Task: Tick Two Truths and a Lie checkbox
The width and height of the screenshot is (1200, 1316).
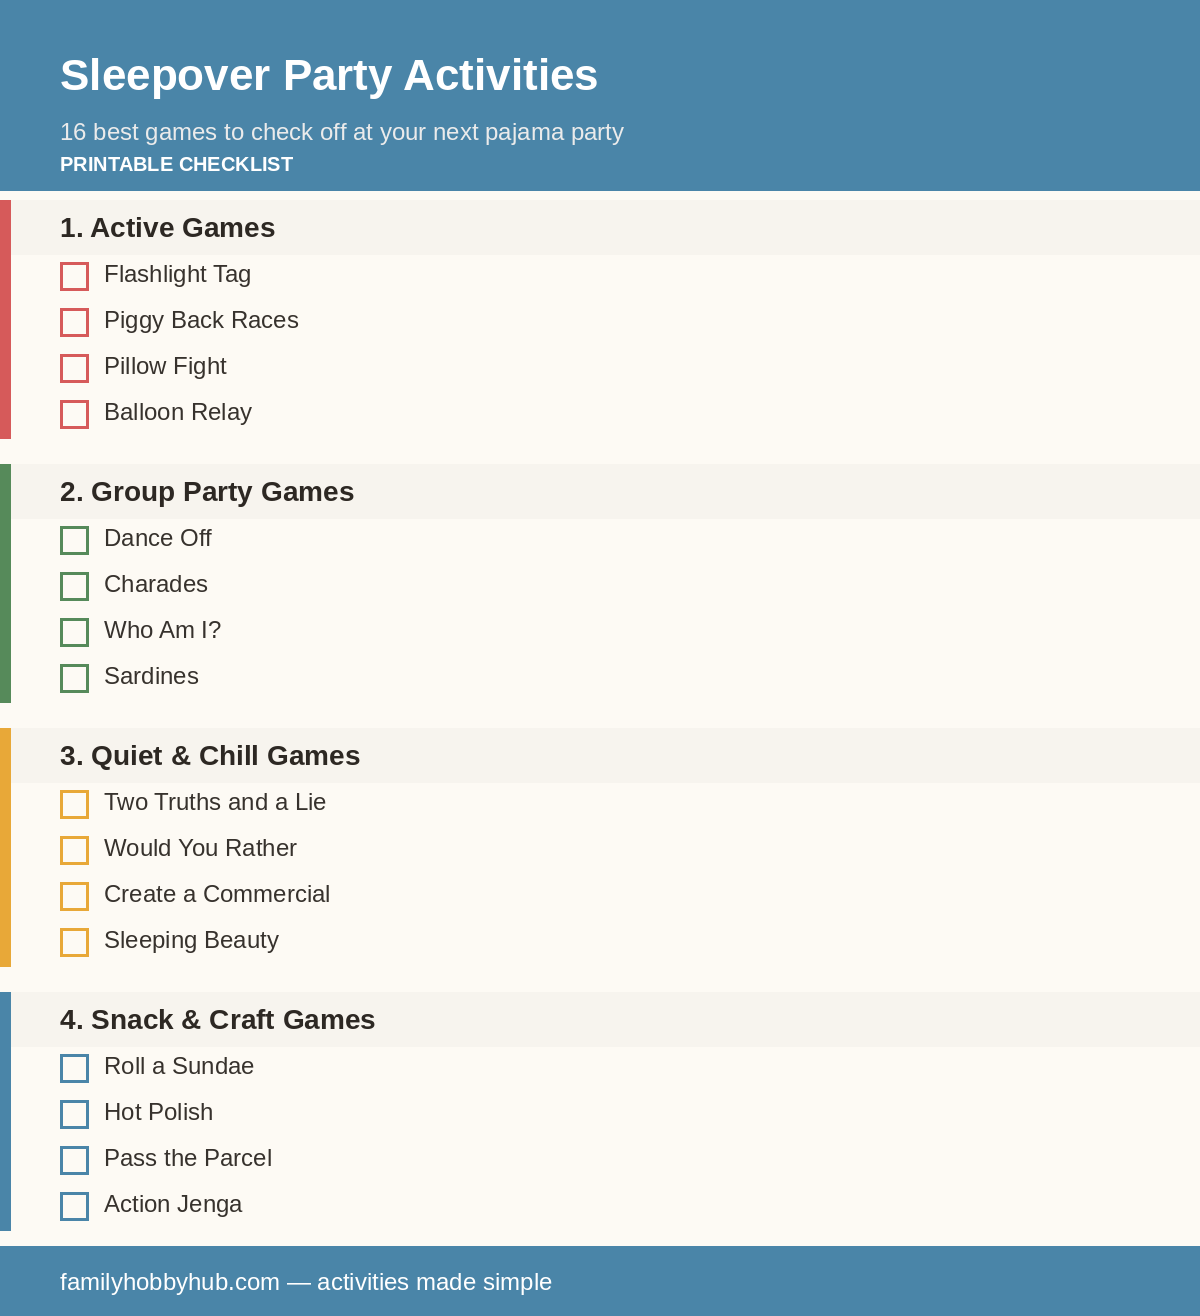Action: pyautogui.click(x=74, y=804)
